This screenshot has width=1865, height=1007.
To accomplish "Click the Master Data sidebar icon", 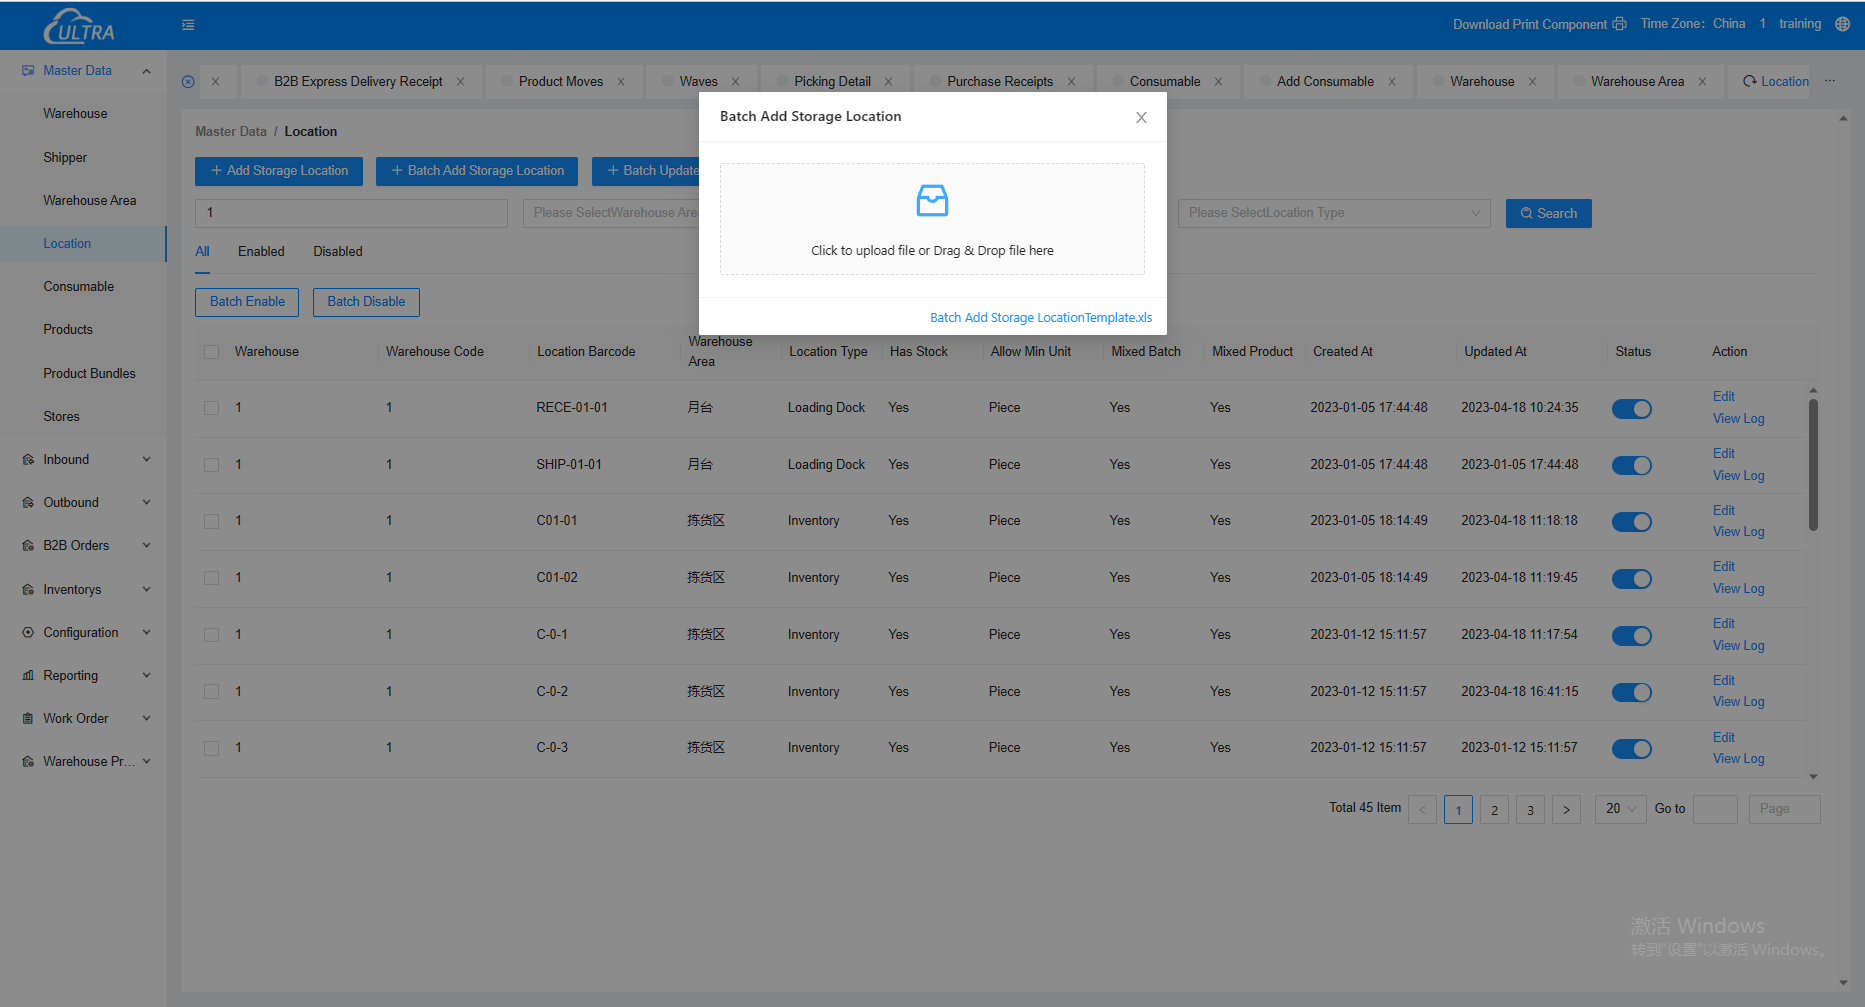I will [28, 71].
